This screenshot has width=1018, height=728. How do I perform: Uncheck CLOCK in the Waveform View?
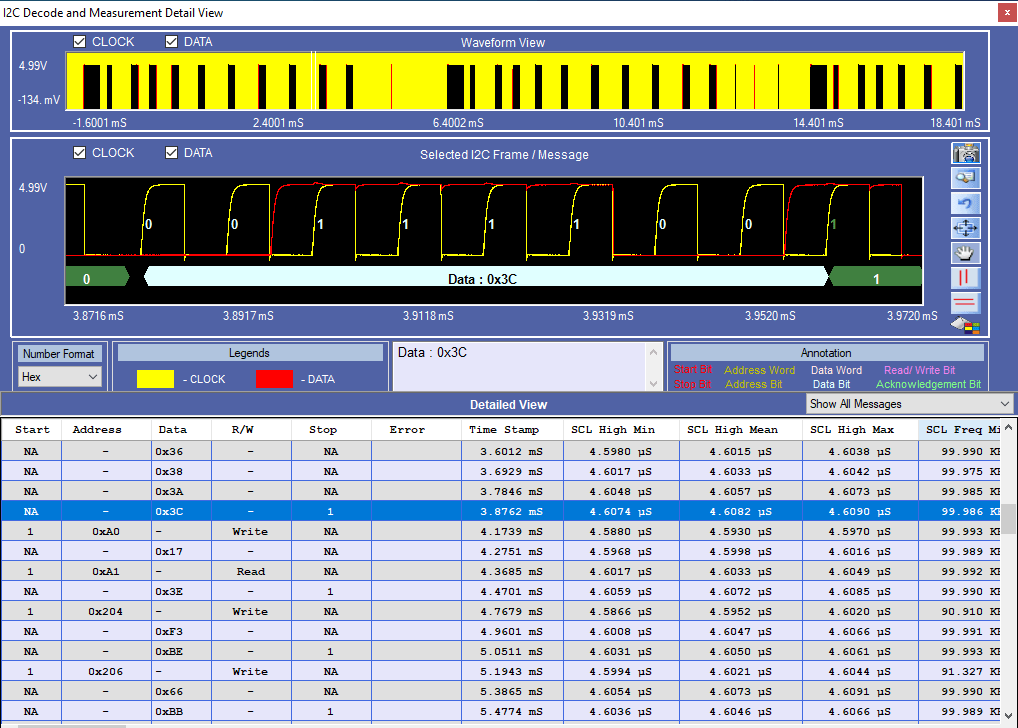80,42
